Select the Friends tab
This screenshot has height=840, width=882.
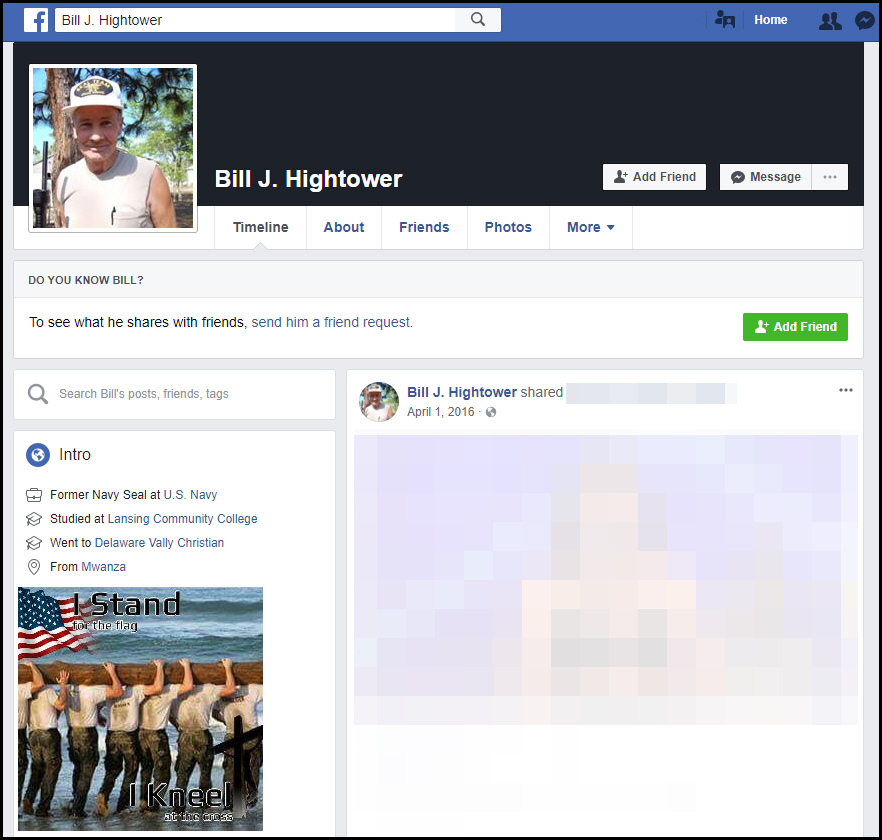click(424, 227)
